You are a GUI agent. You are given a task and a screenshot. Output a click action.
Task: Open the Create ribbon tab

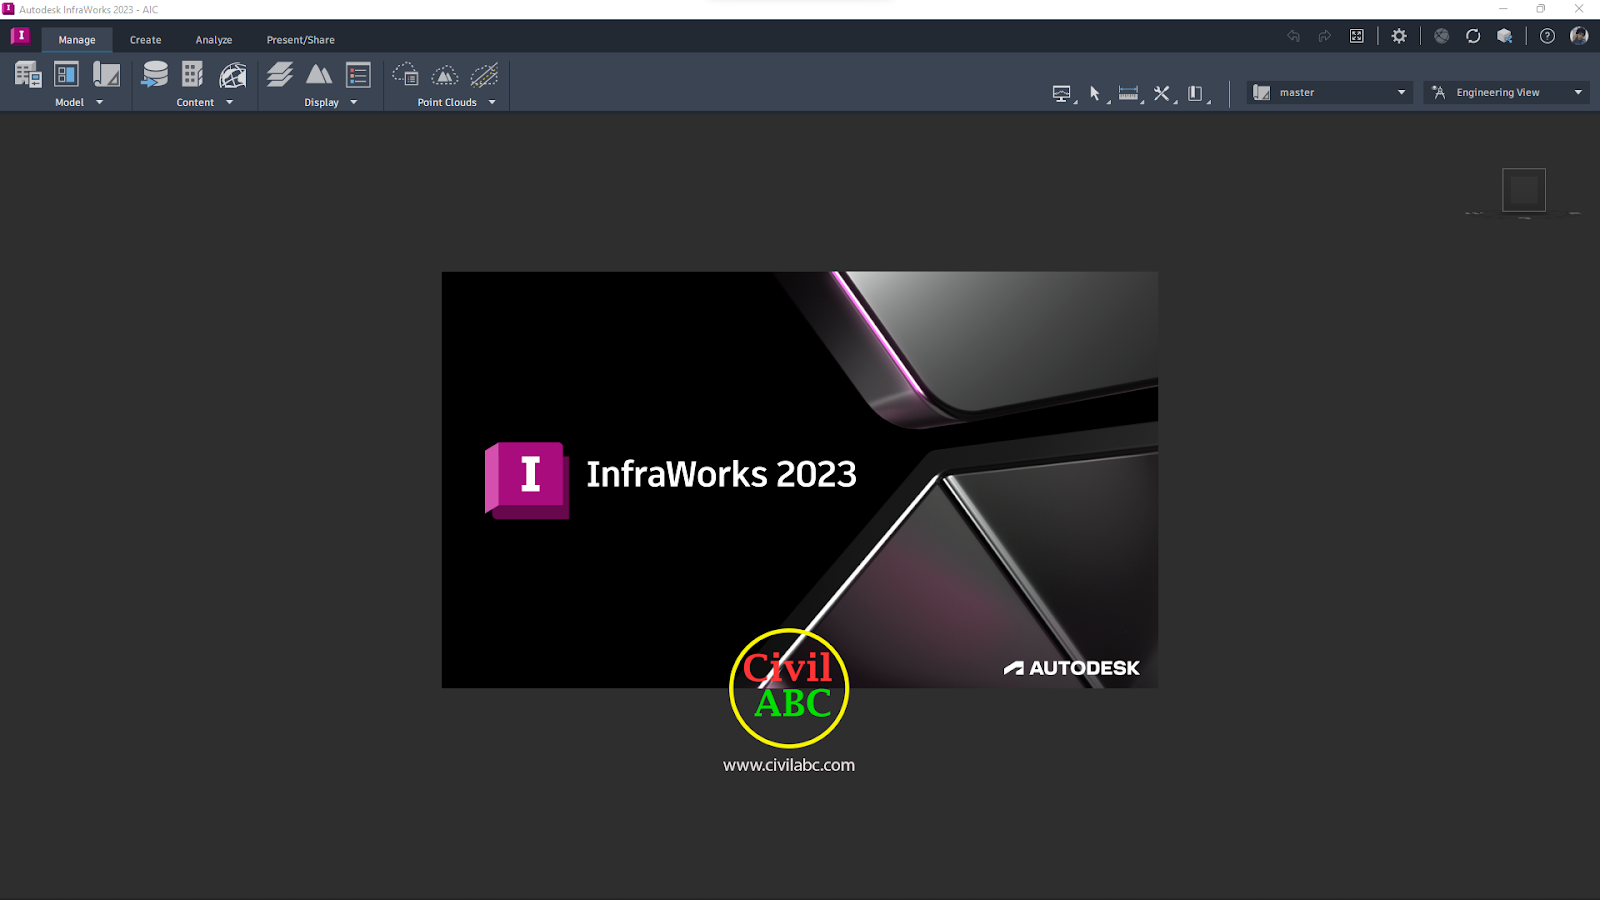(x=145, y=40)
